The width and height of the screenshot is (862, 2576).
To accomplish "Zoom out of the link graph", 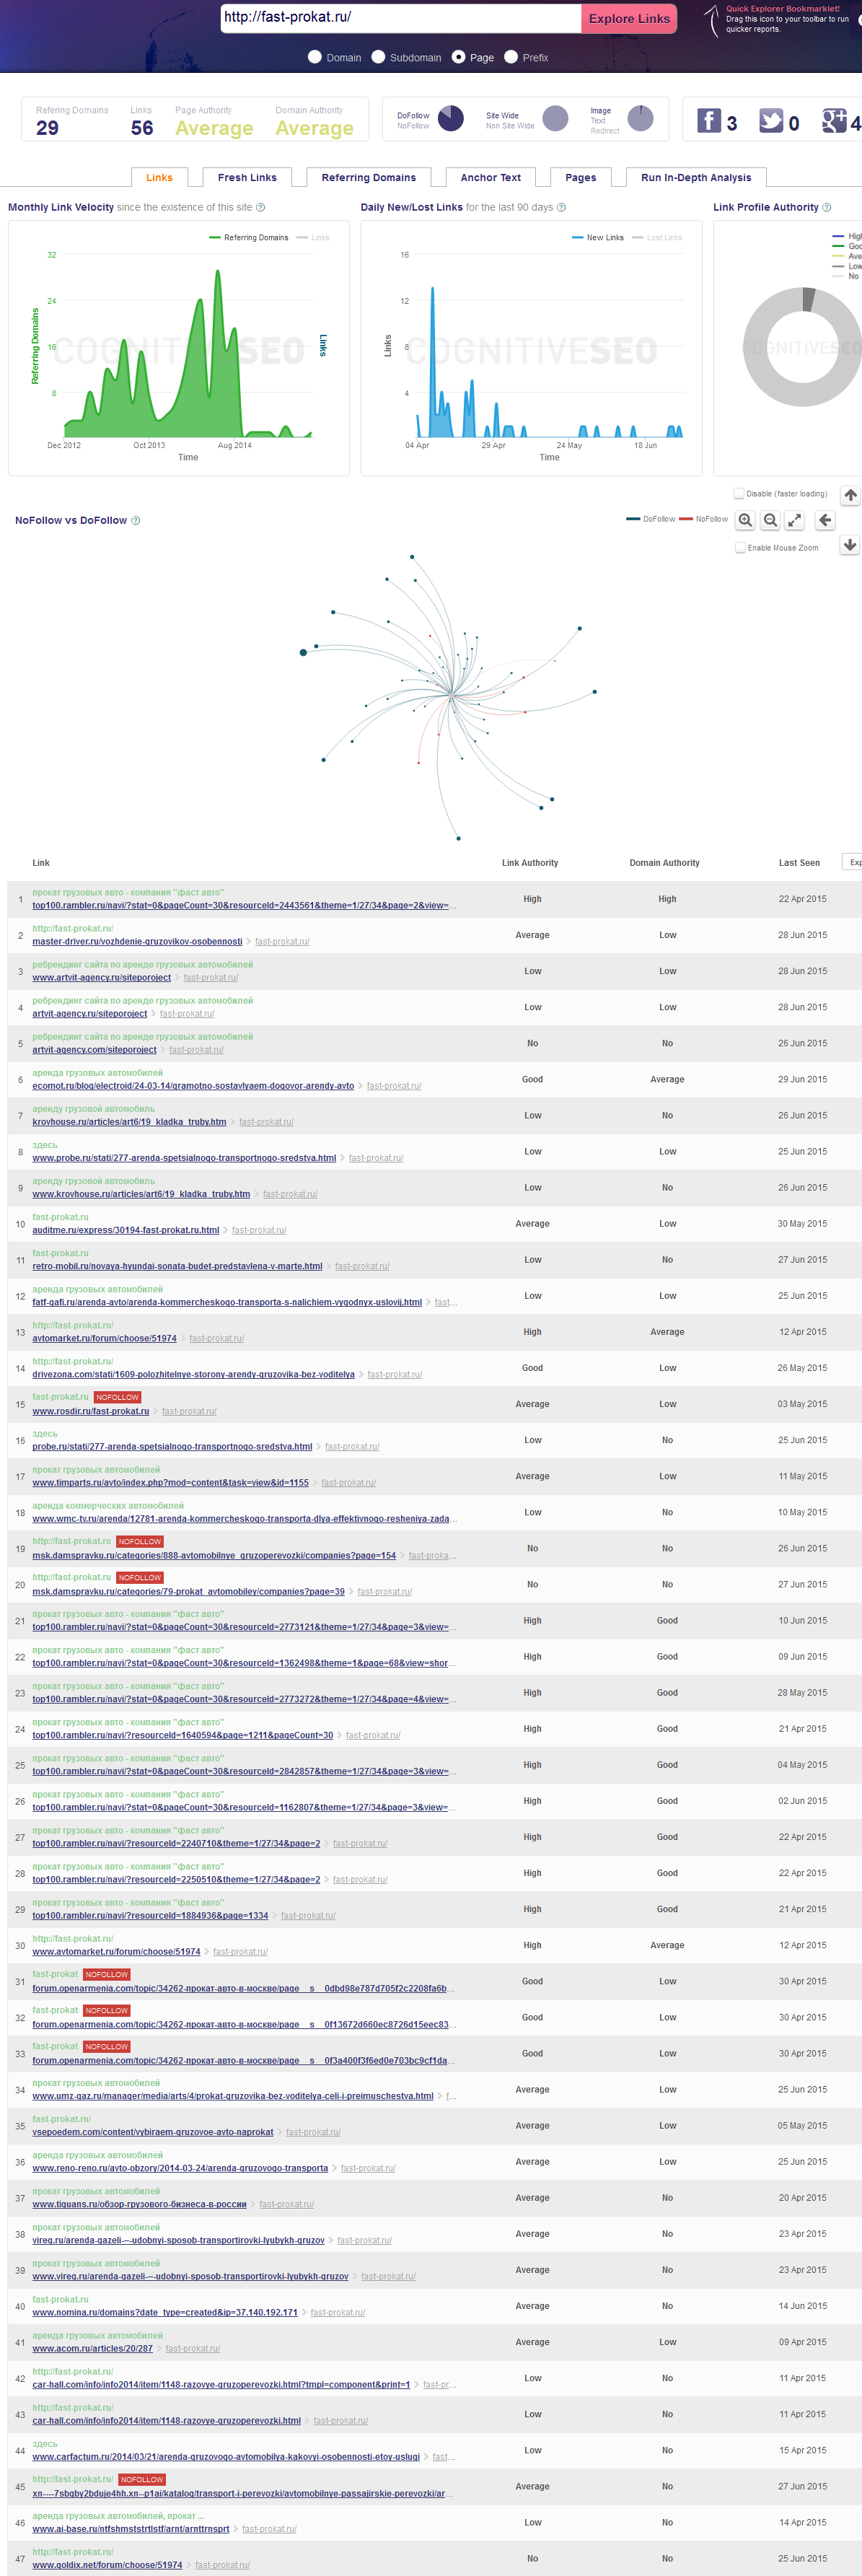I will point(770,520).
